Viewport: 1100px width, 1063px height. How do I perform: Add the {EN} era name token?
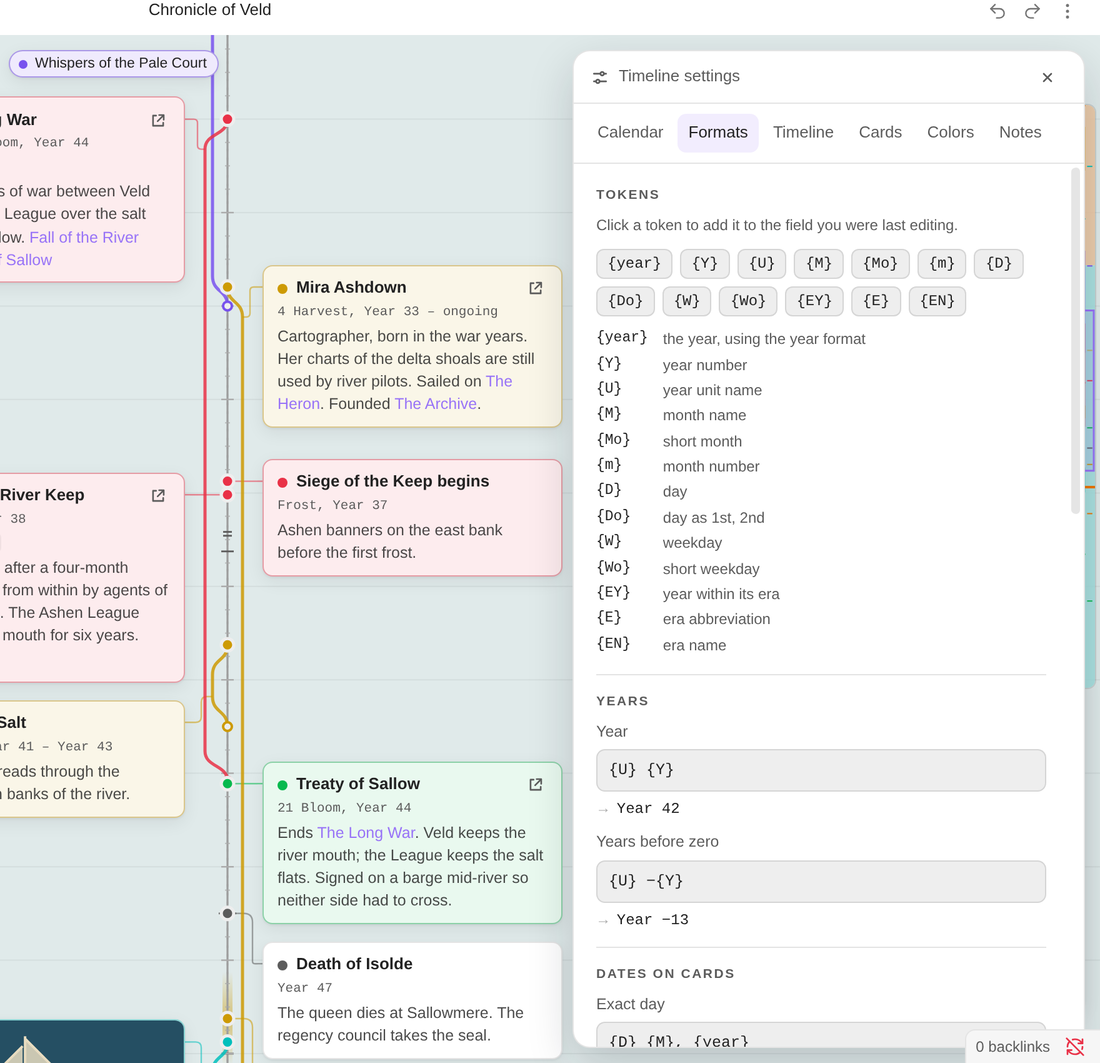pyautogui.click(x=937, y=302)
